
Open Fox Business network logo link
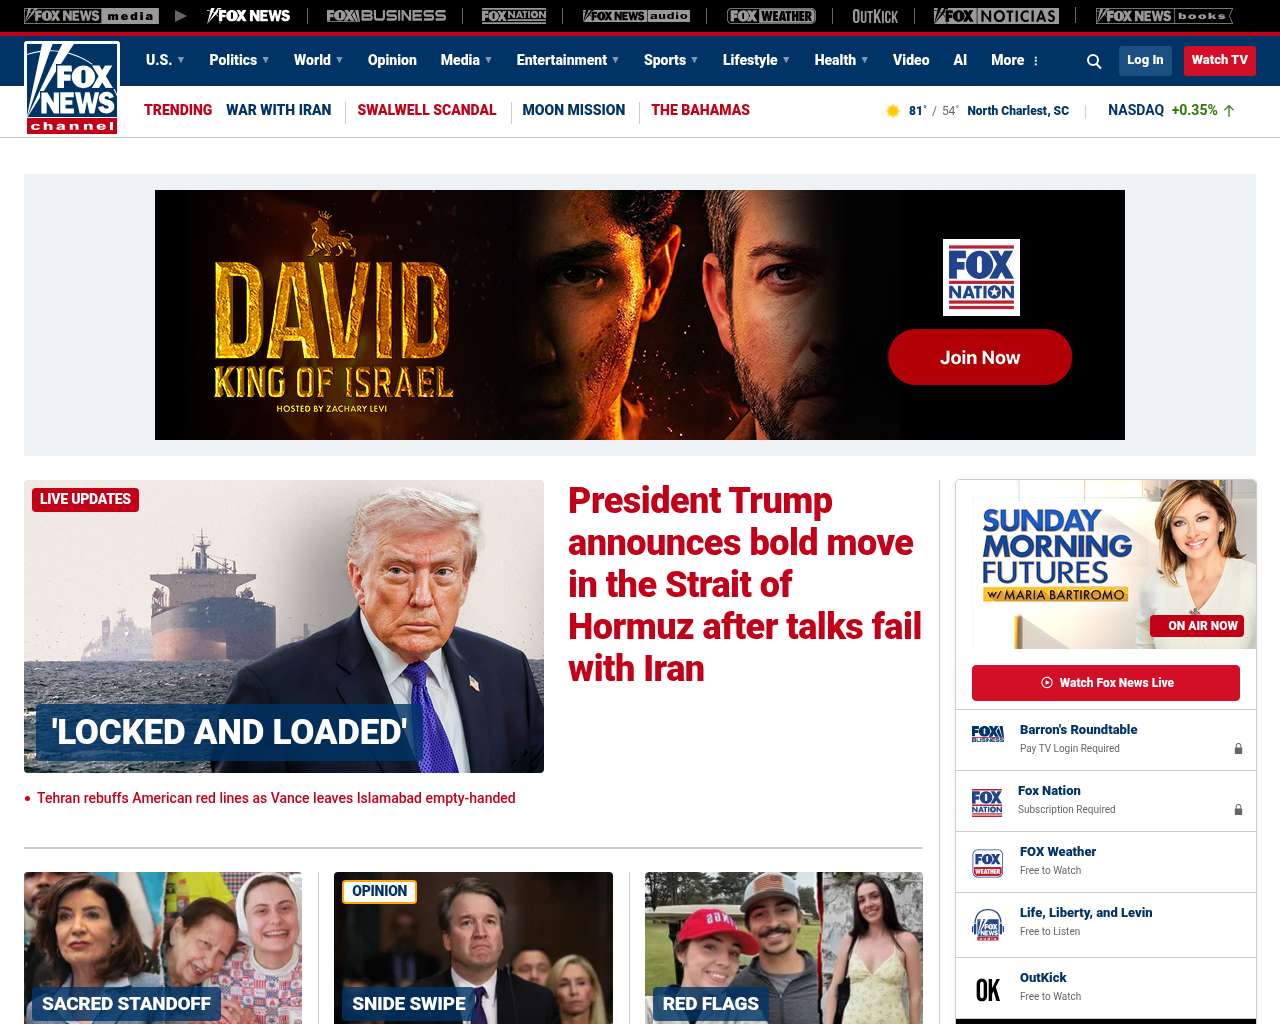coord(386,16)
